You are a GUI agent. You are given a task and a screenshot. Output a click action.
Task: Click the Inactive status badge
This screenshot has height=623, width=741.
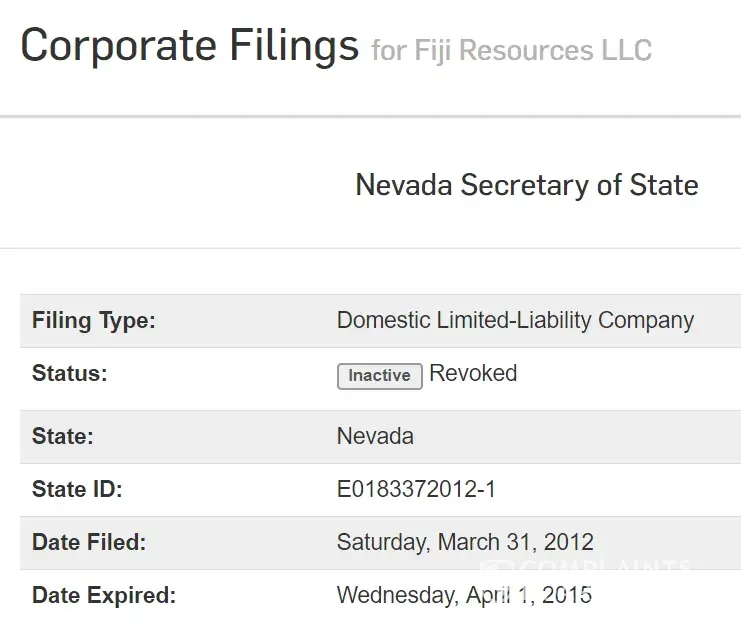379,375
